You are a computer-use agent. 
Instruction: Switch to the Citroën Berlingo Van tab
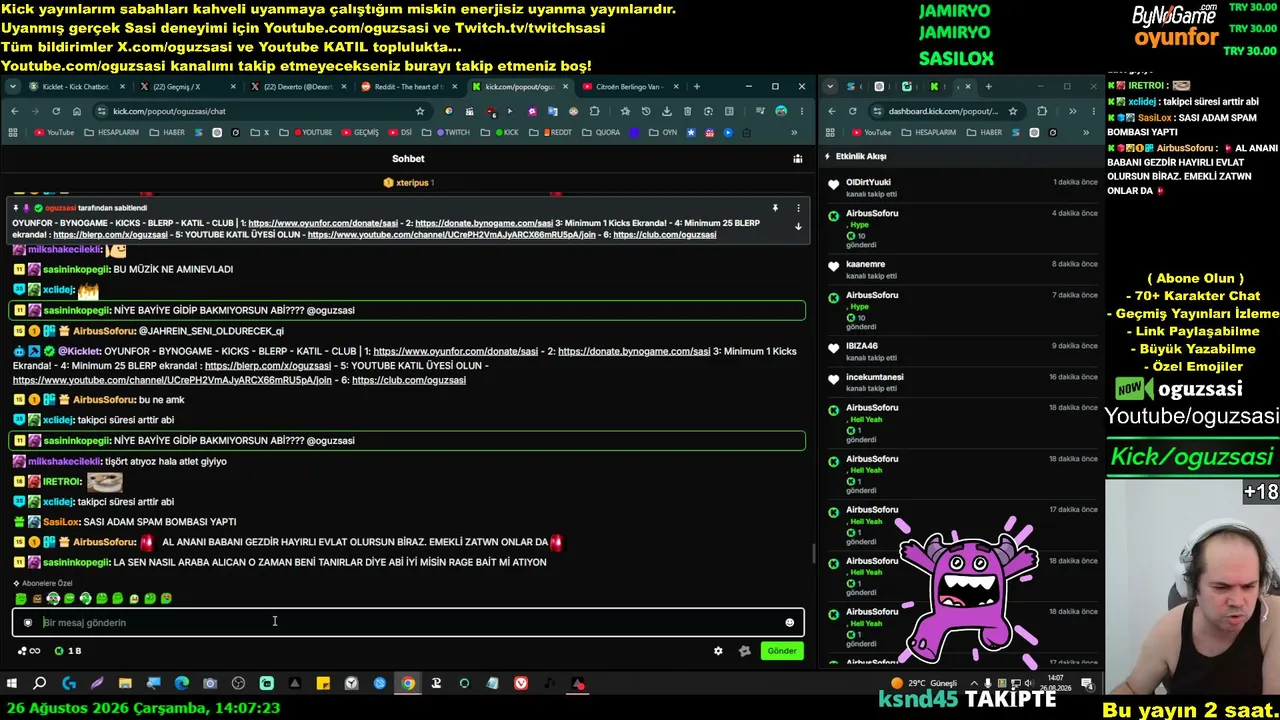click(x=629, y=87)
